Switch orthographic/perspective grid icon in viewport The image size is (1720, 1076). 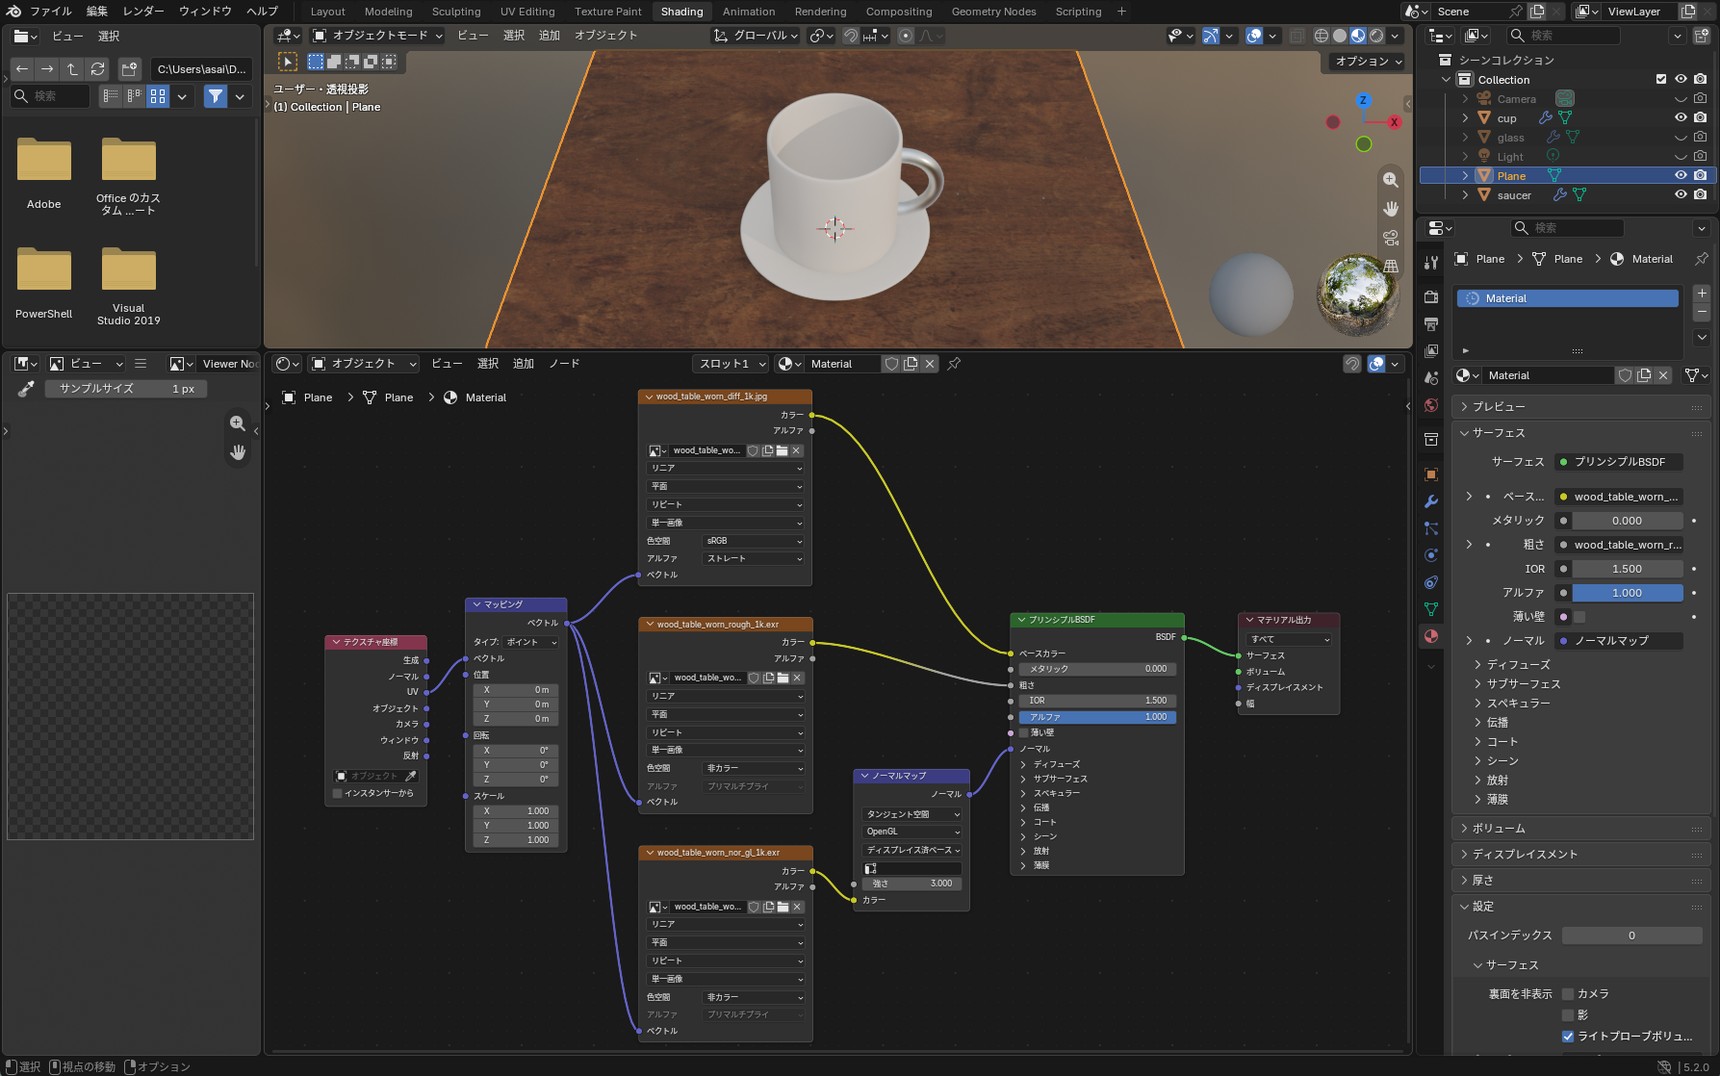1390,266
